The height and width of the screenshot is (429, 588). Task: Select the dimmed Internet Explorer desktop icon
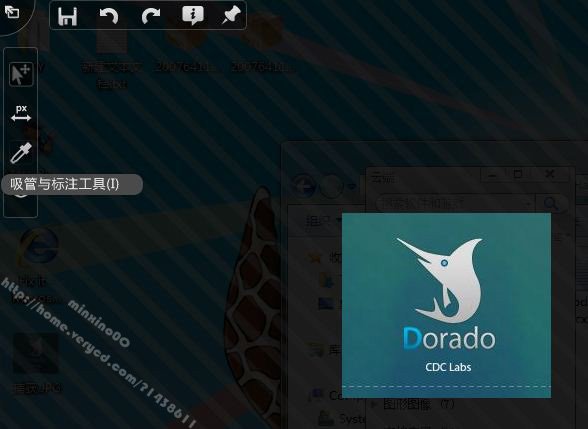tap(38, 247)
